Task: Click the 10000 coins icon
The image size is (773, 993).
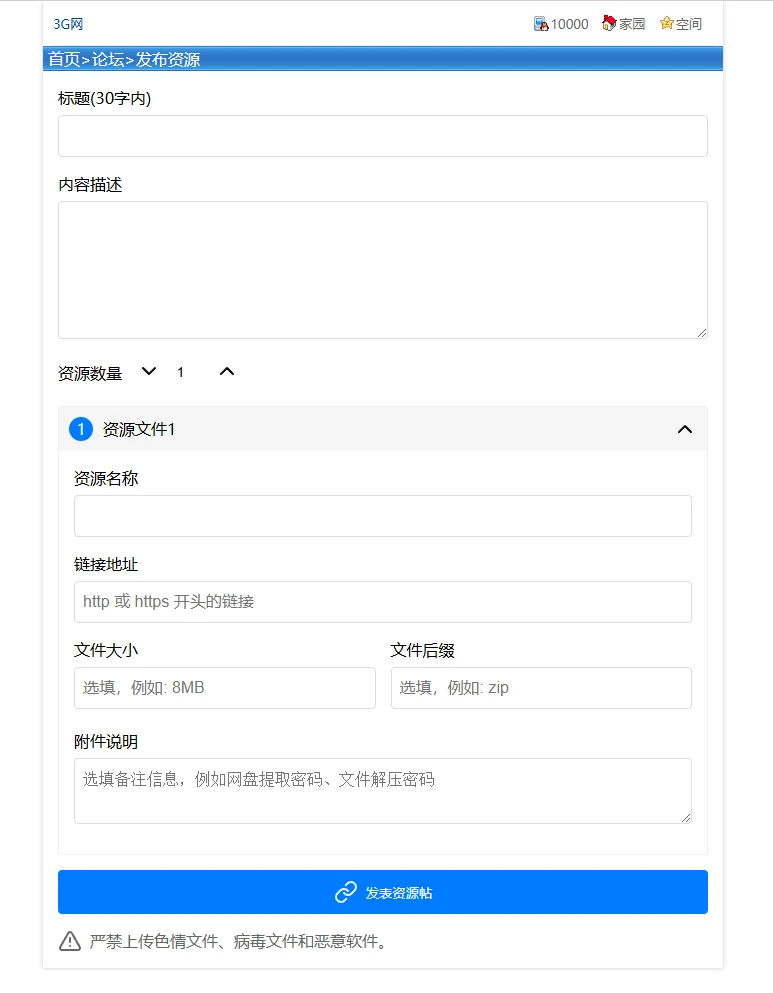Action: [x=541, y=24]
